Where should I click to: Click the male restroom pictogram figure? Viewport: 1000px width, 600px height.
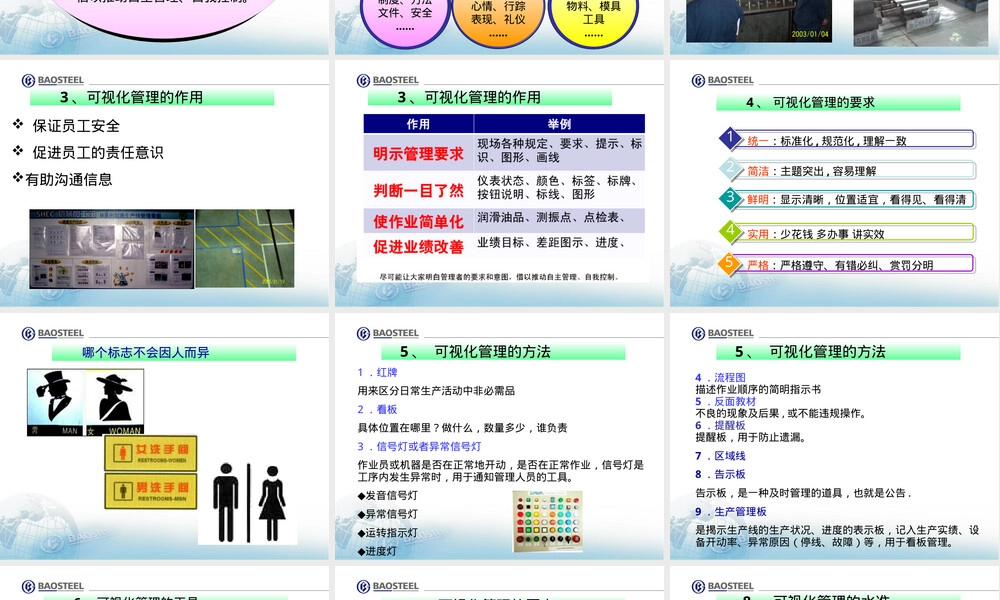pyautogui.click(x=225, y=503)
